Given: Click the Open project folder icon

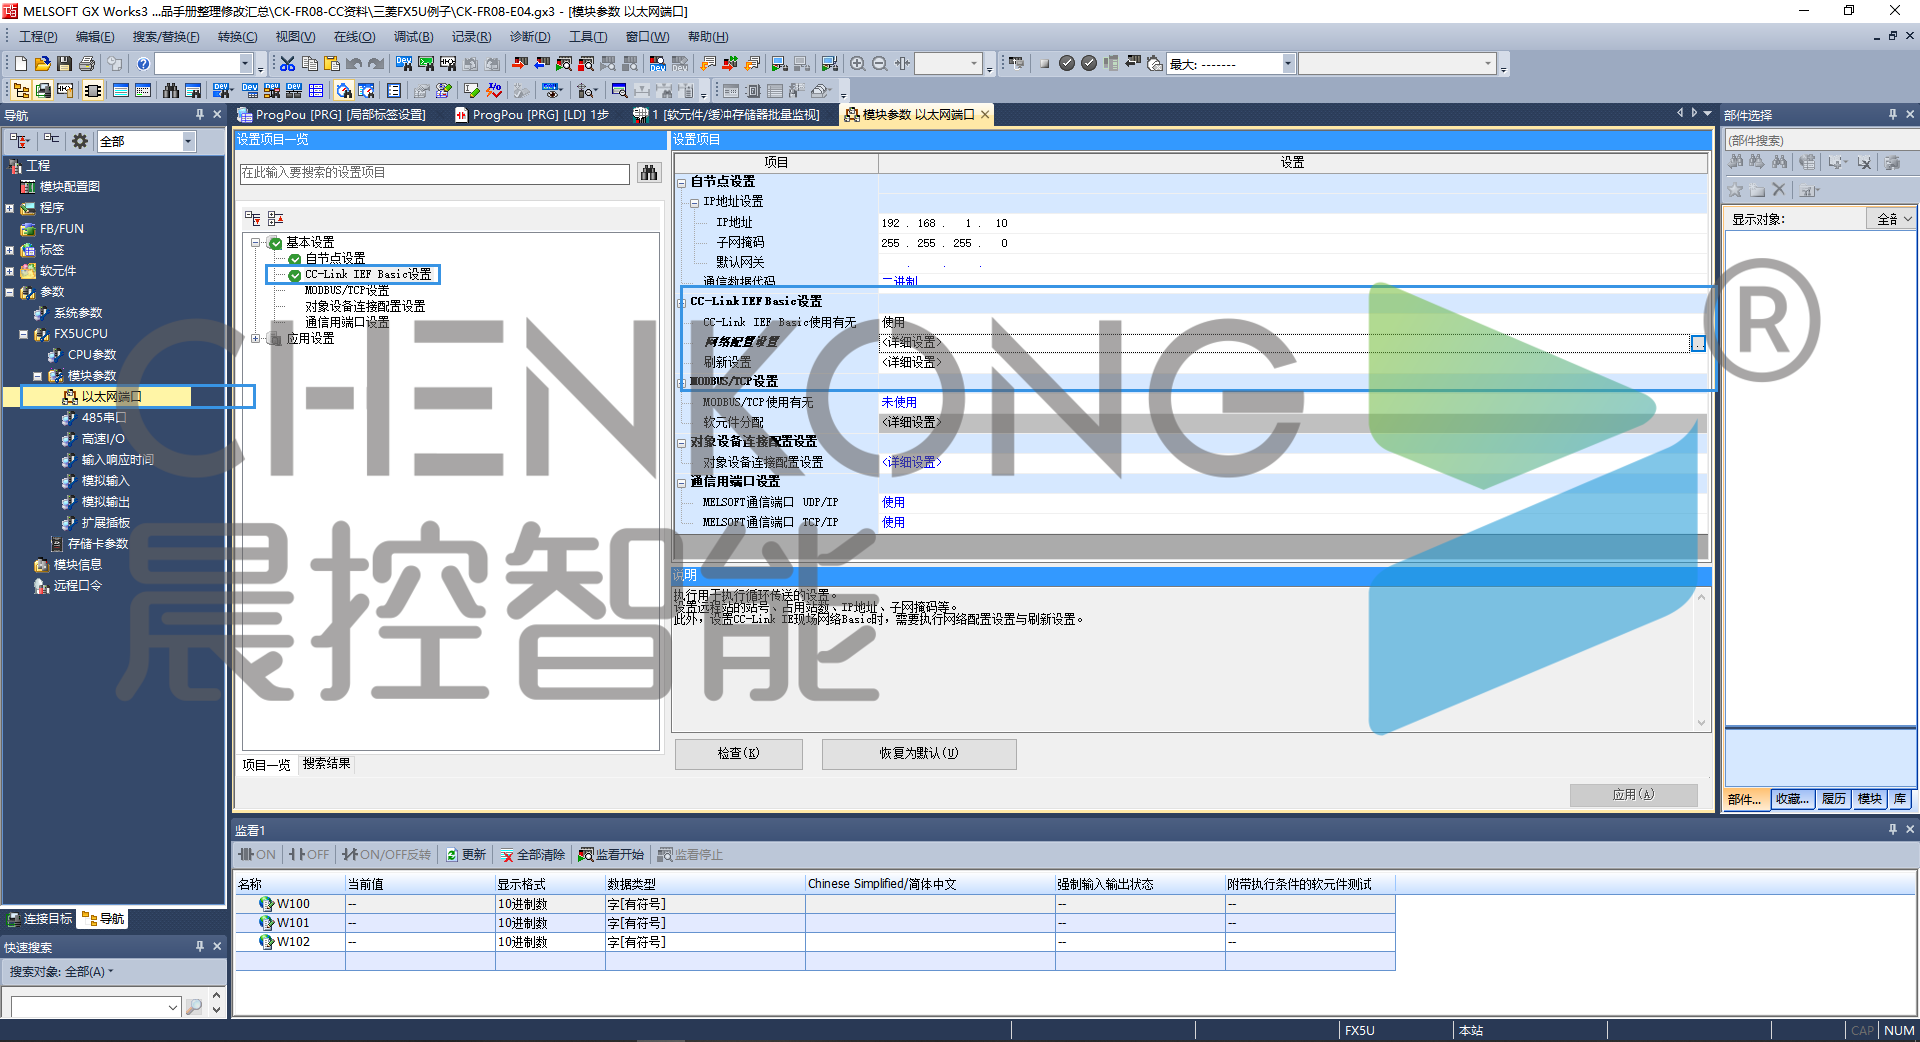Looking at the screenshot, I should [42, 64].
